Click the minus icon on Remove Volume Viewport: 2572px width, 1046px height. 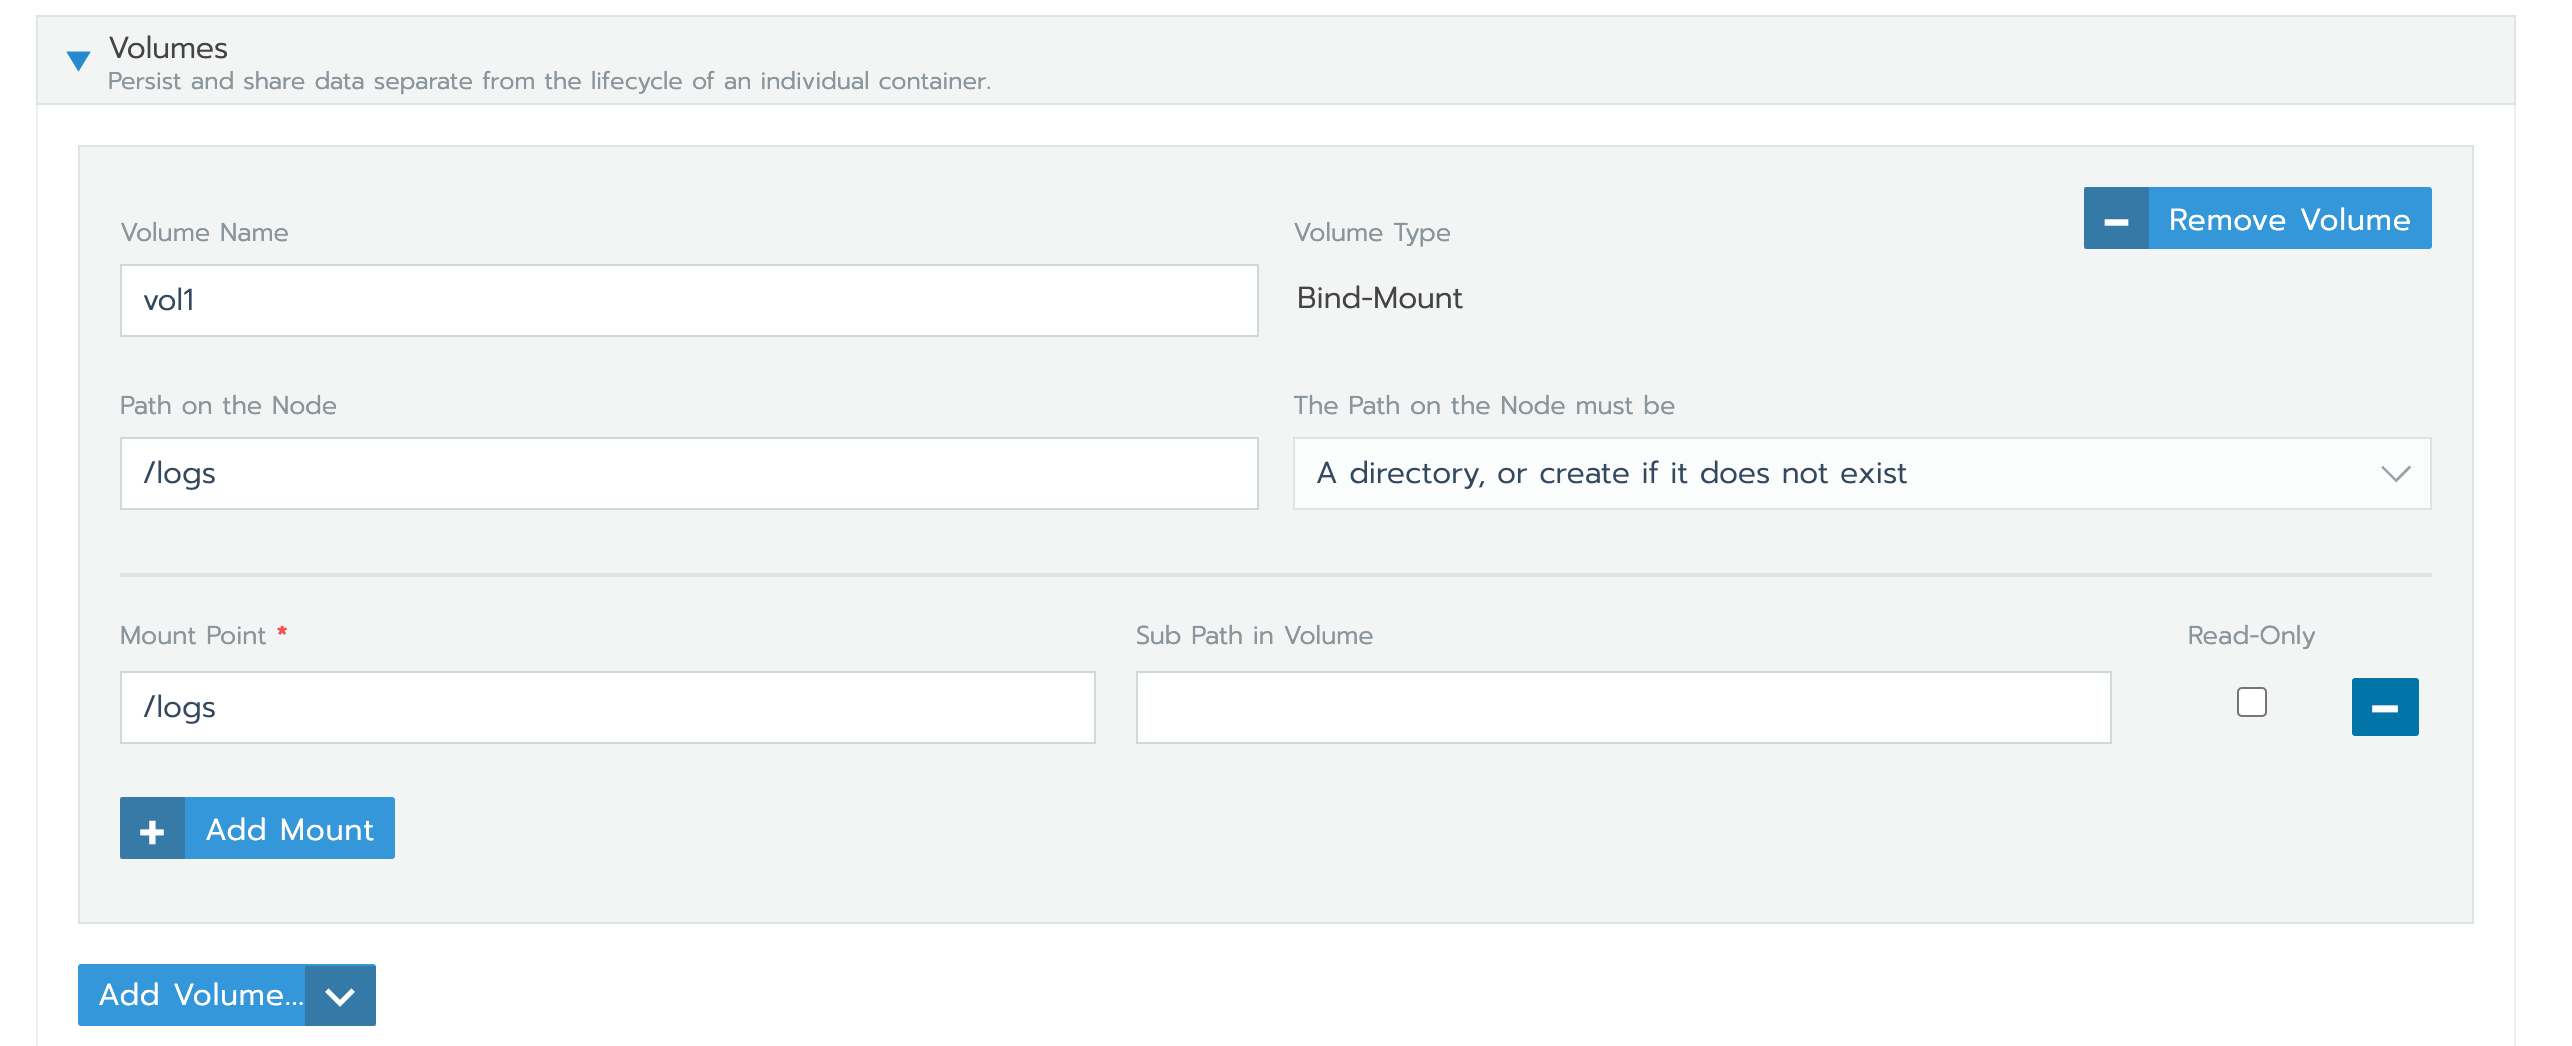coord(2116,219)
